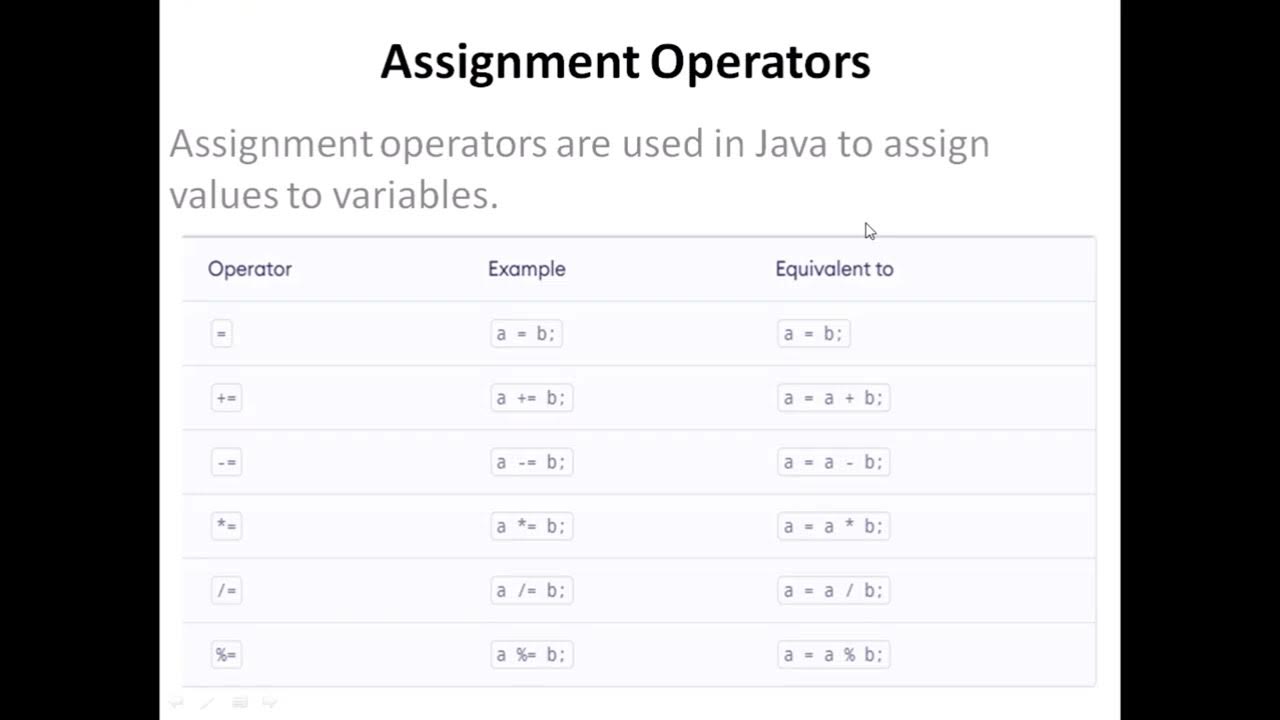Click the example code a *= b;

[x=531, y=526]
